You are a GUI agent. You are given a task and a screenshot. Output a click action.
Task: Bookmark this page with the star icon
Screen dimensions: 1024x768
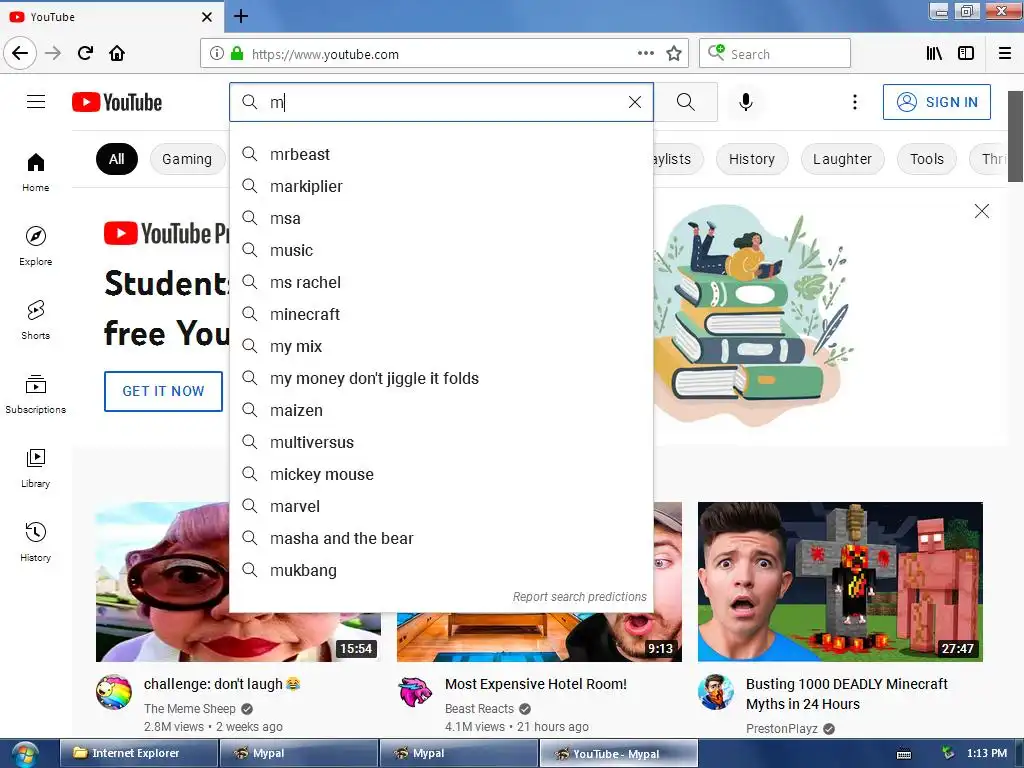click(x=674, y=54)
